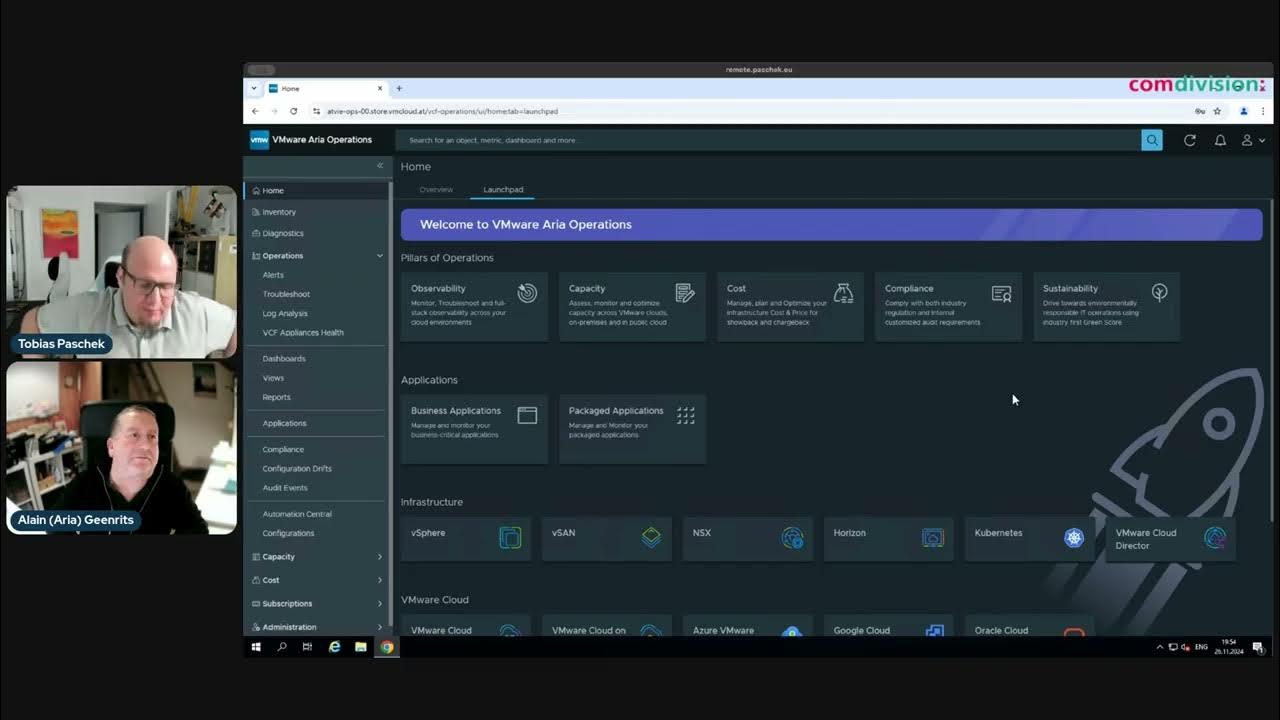Bookmark page with star icon

tap(1217, 111)
